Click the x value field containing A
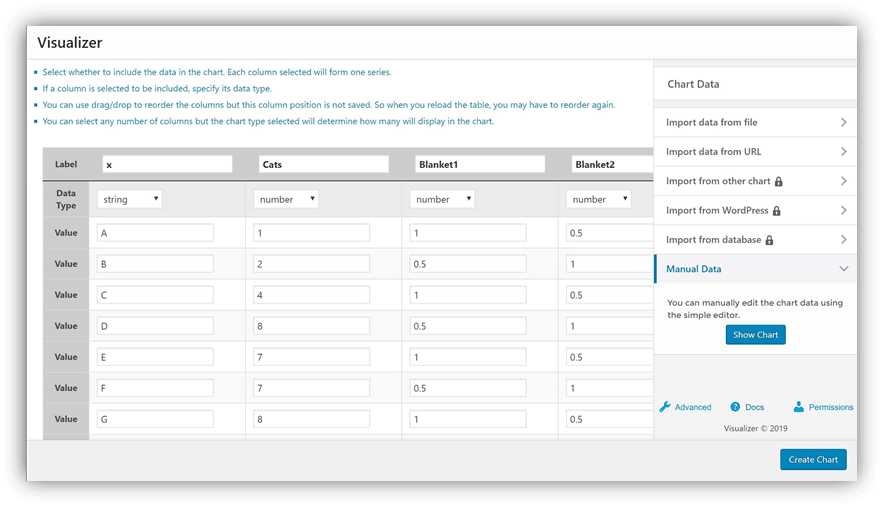This screenshot has height=506, width=882. [x=155, y=233]
